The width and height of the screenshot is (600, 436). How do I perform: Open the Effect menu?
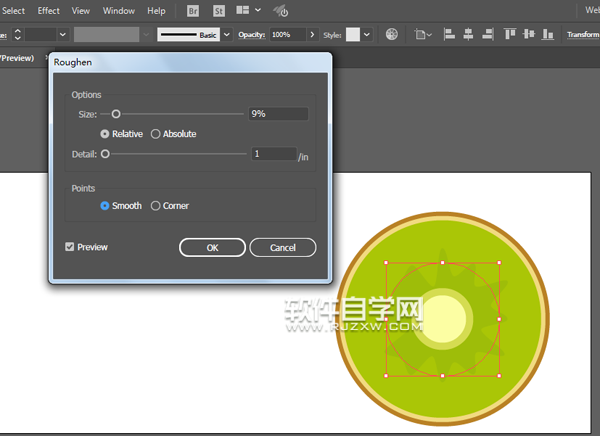pos(48,10)
